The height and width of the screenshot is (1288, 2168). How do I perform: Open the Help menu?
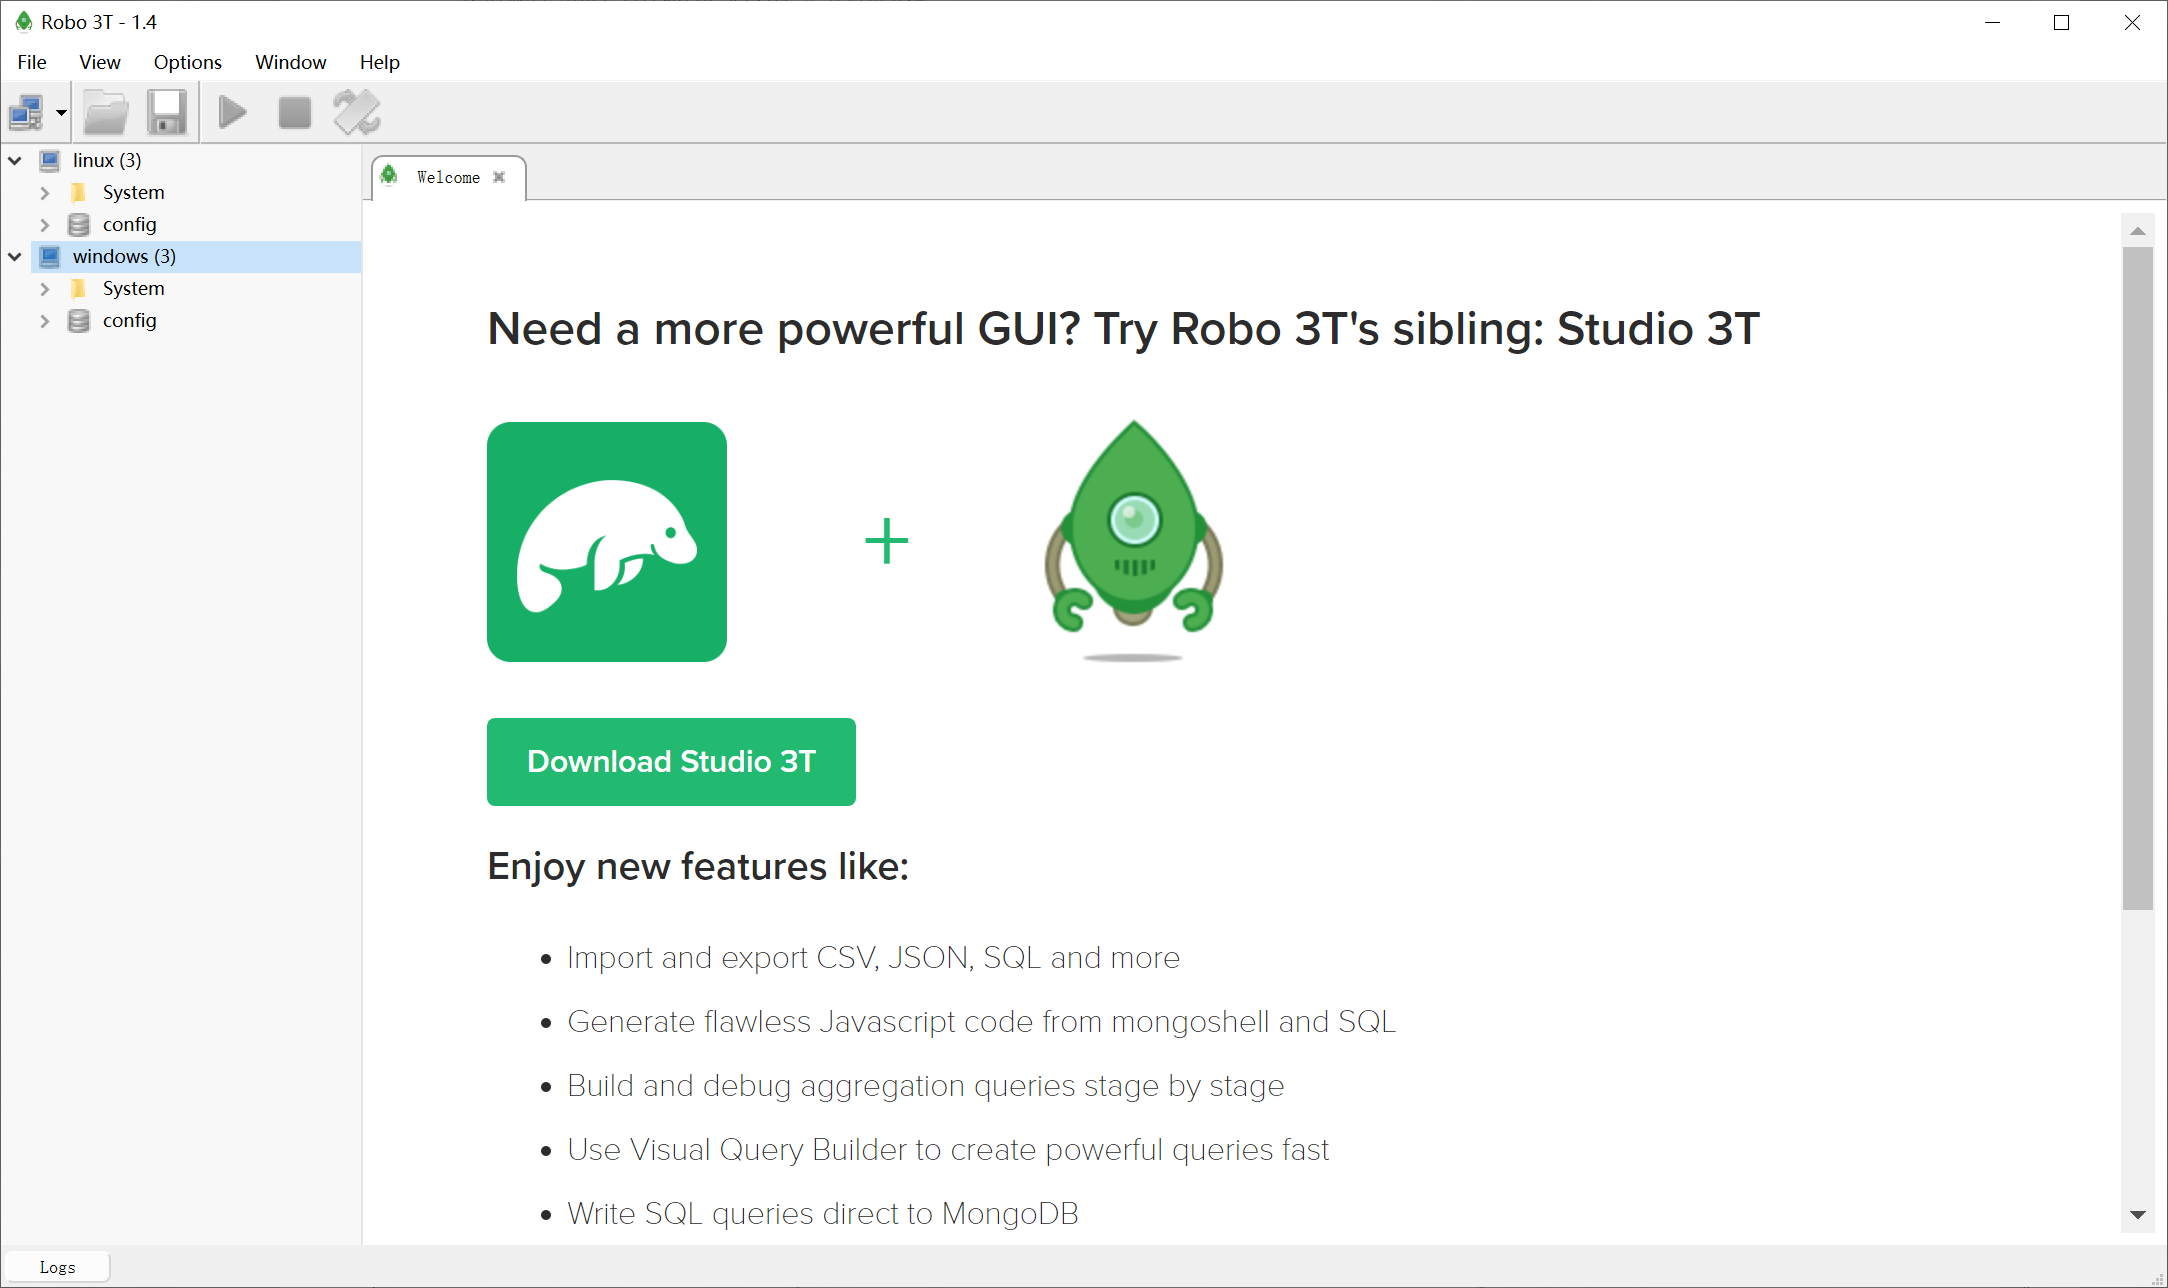(x=380, y=62)
